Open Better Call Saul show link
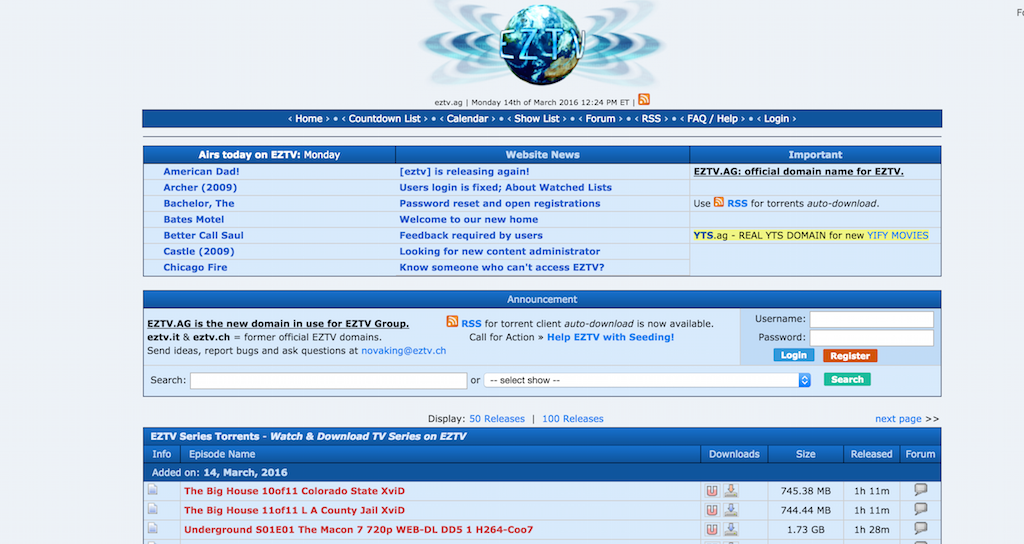Screen dimensions: 1024x544 203,235
